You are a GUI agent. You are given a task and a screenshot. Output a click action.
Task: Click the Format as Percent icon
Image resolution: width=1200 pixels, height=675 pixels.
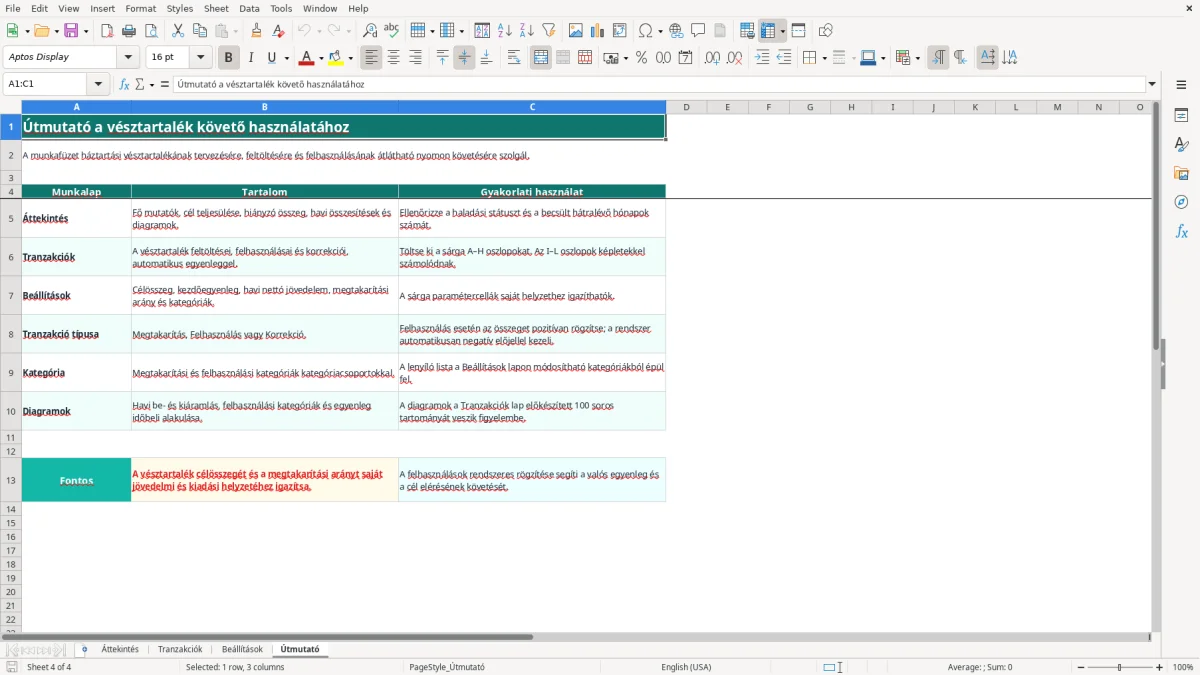(641, 58)
